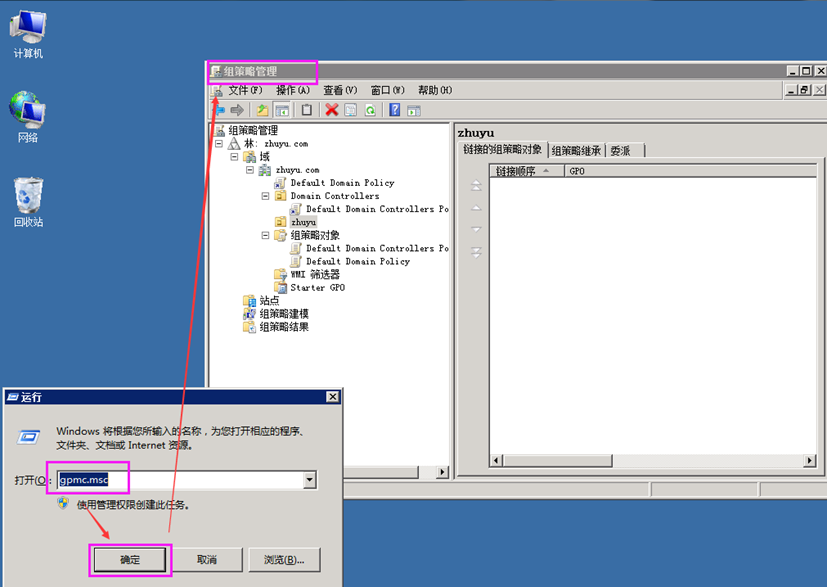Open the 文件(F) menu

tap(245, 90)
